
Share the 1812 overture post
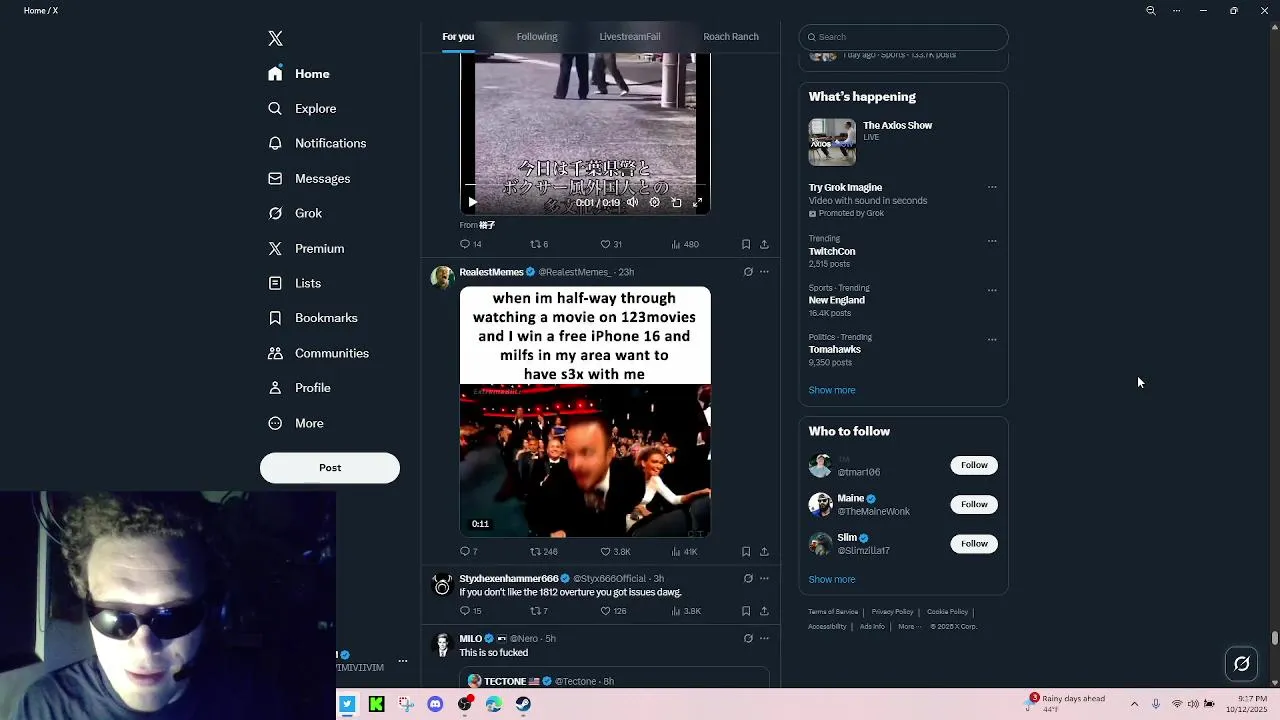(x=764, y=611)
